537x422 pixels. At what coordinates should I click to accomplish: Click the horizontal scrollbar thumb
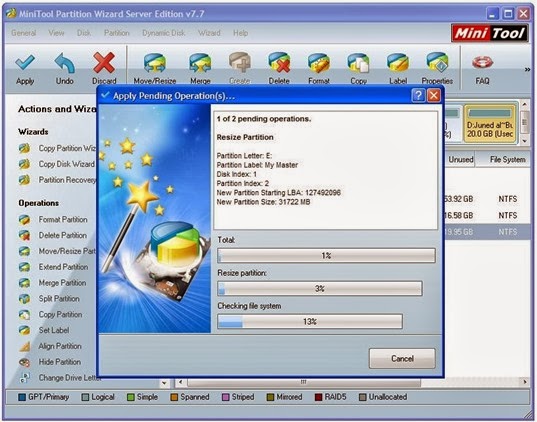click(303, 382)
